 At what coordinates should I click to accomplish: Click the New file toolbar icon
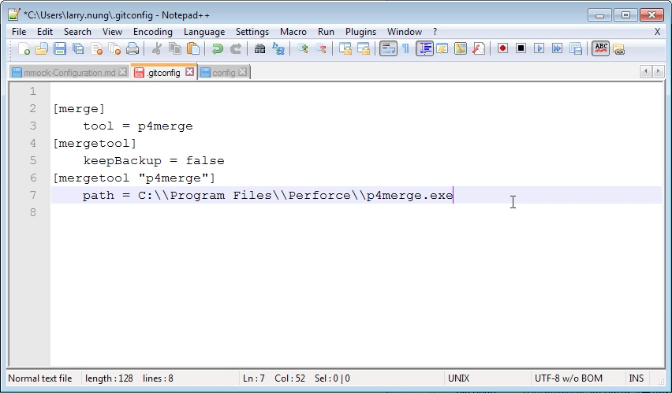pos(24,49)
